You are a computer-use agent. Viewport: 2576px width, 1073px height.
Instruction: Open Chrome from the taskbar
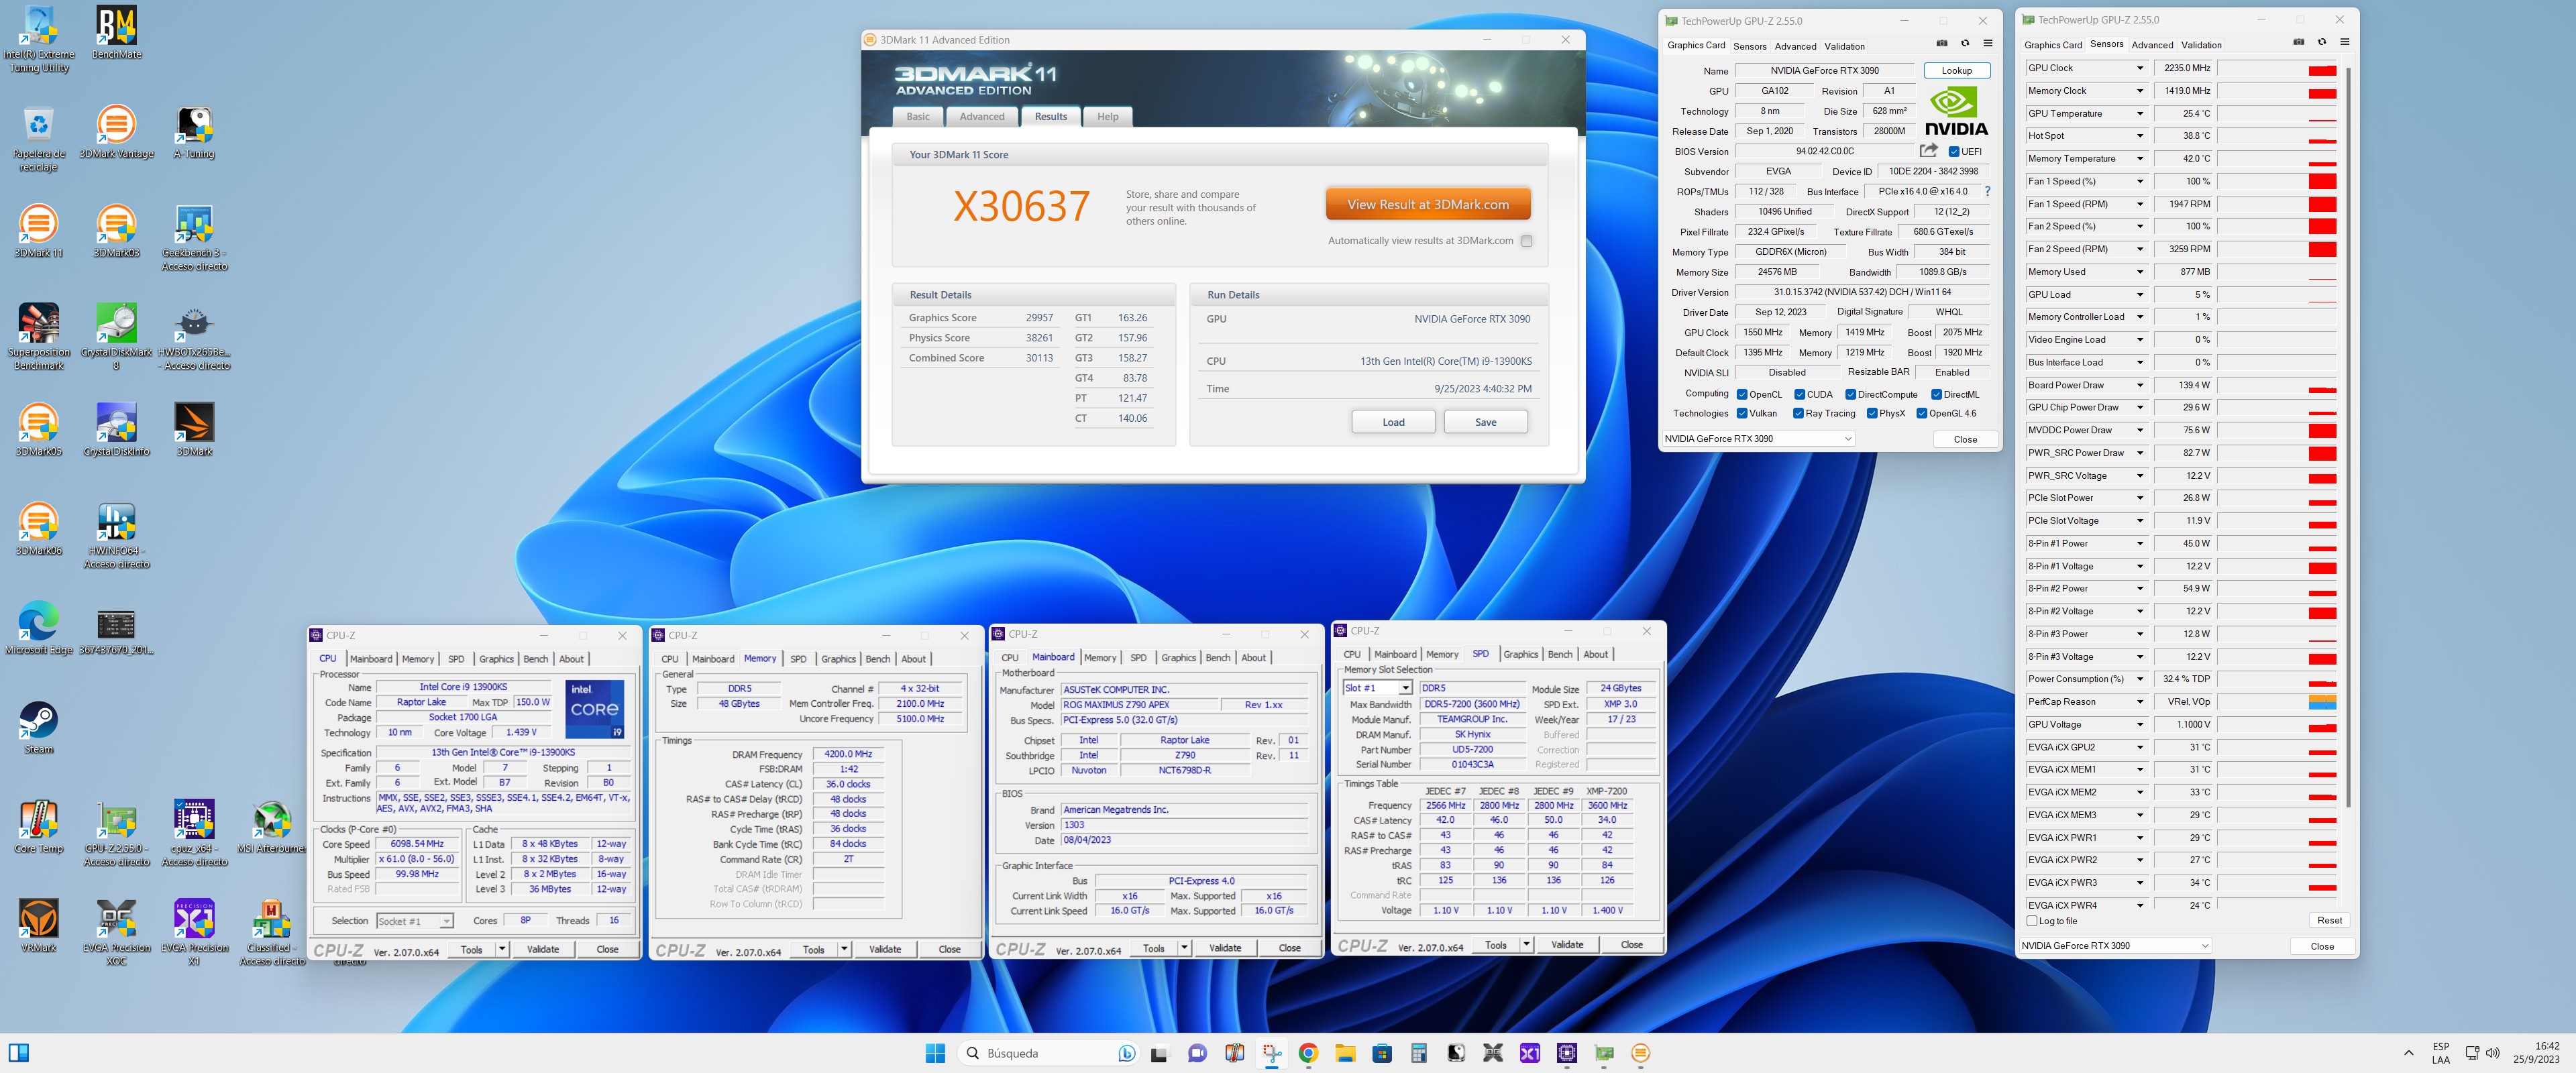pos(1308,1053)
